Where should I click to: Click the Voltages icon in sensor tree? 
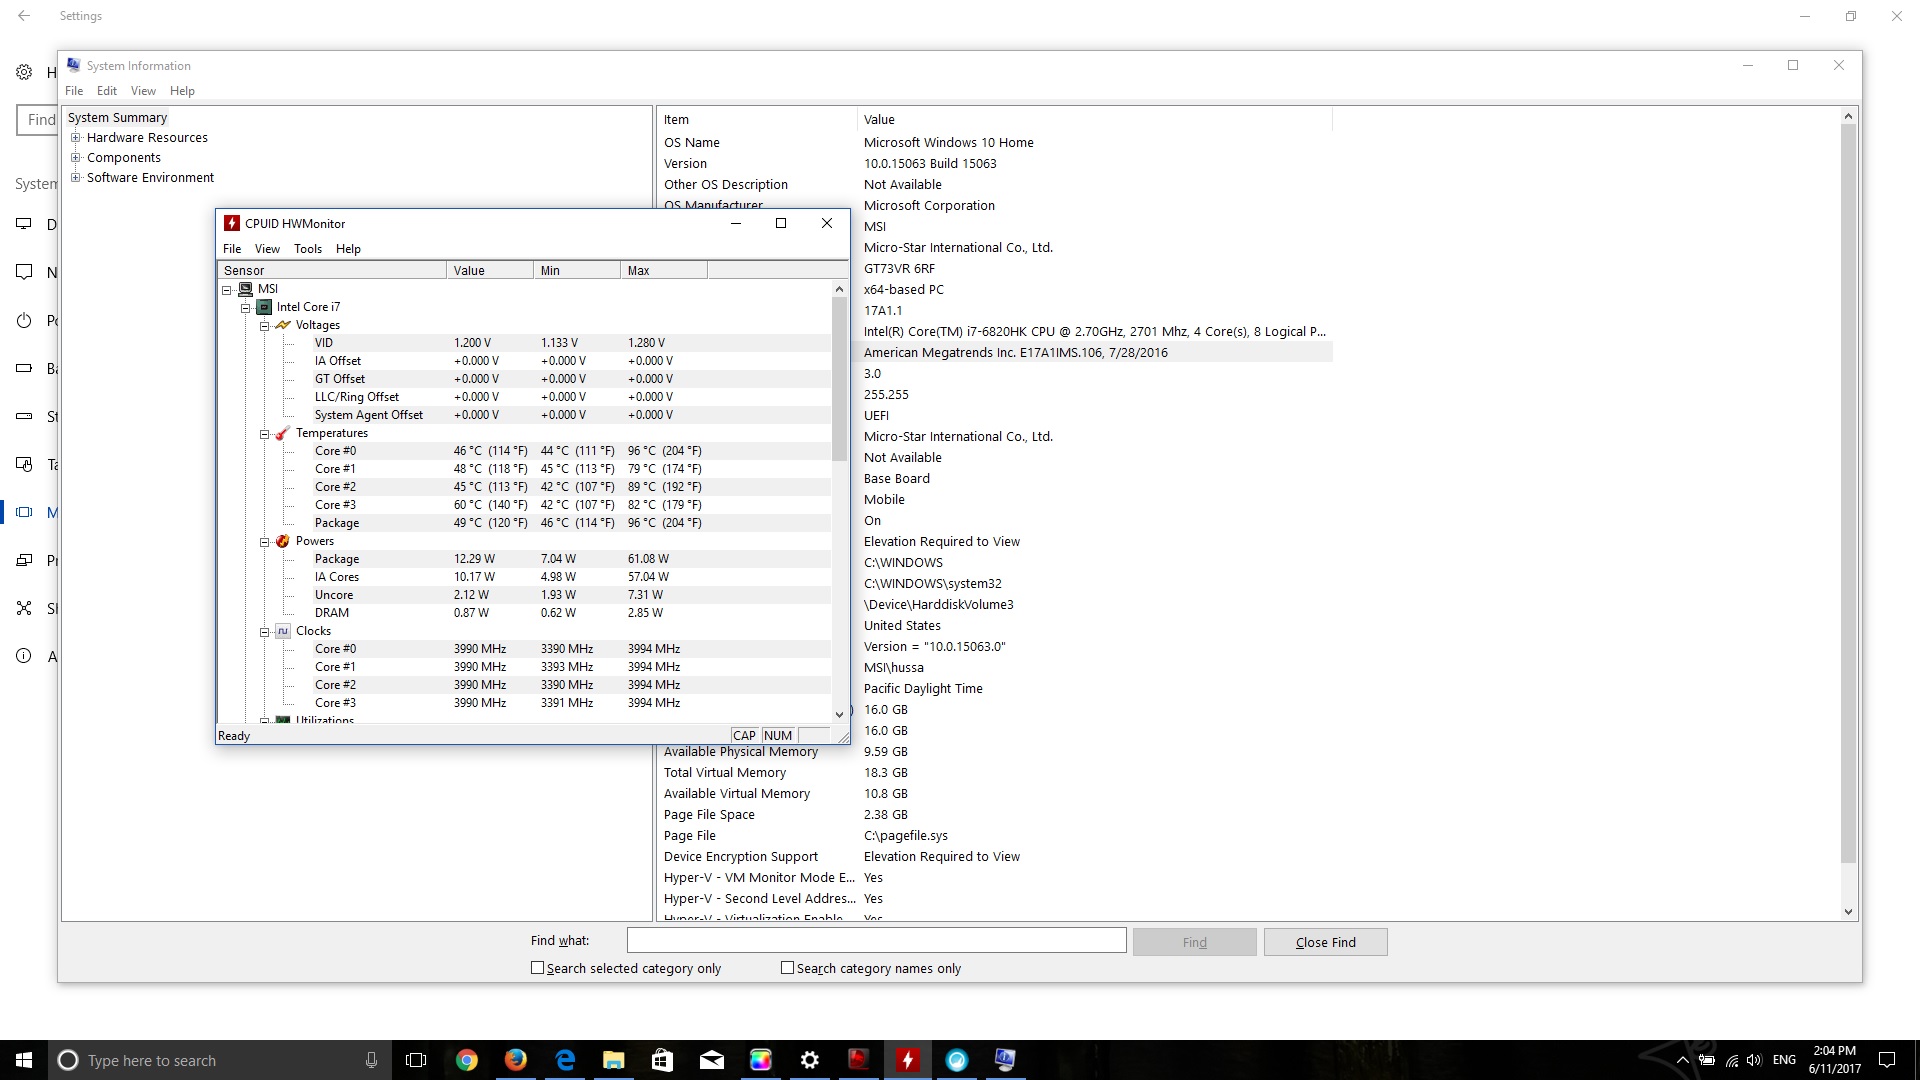coord(283,325)
